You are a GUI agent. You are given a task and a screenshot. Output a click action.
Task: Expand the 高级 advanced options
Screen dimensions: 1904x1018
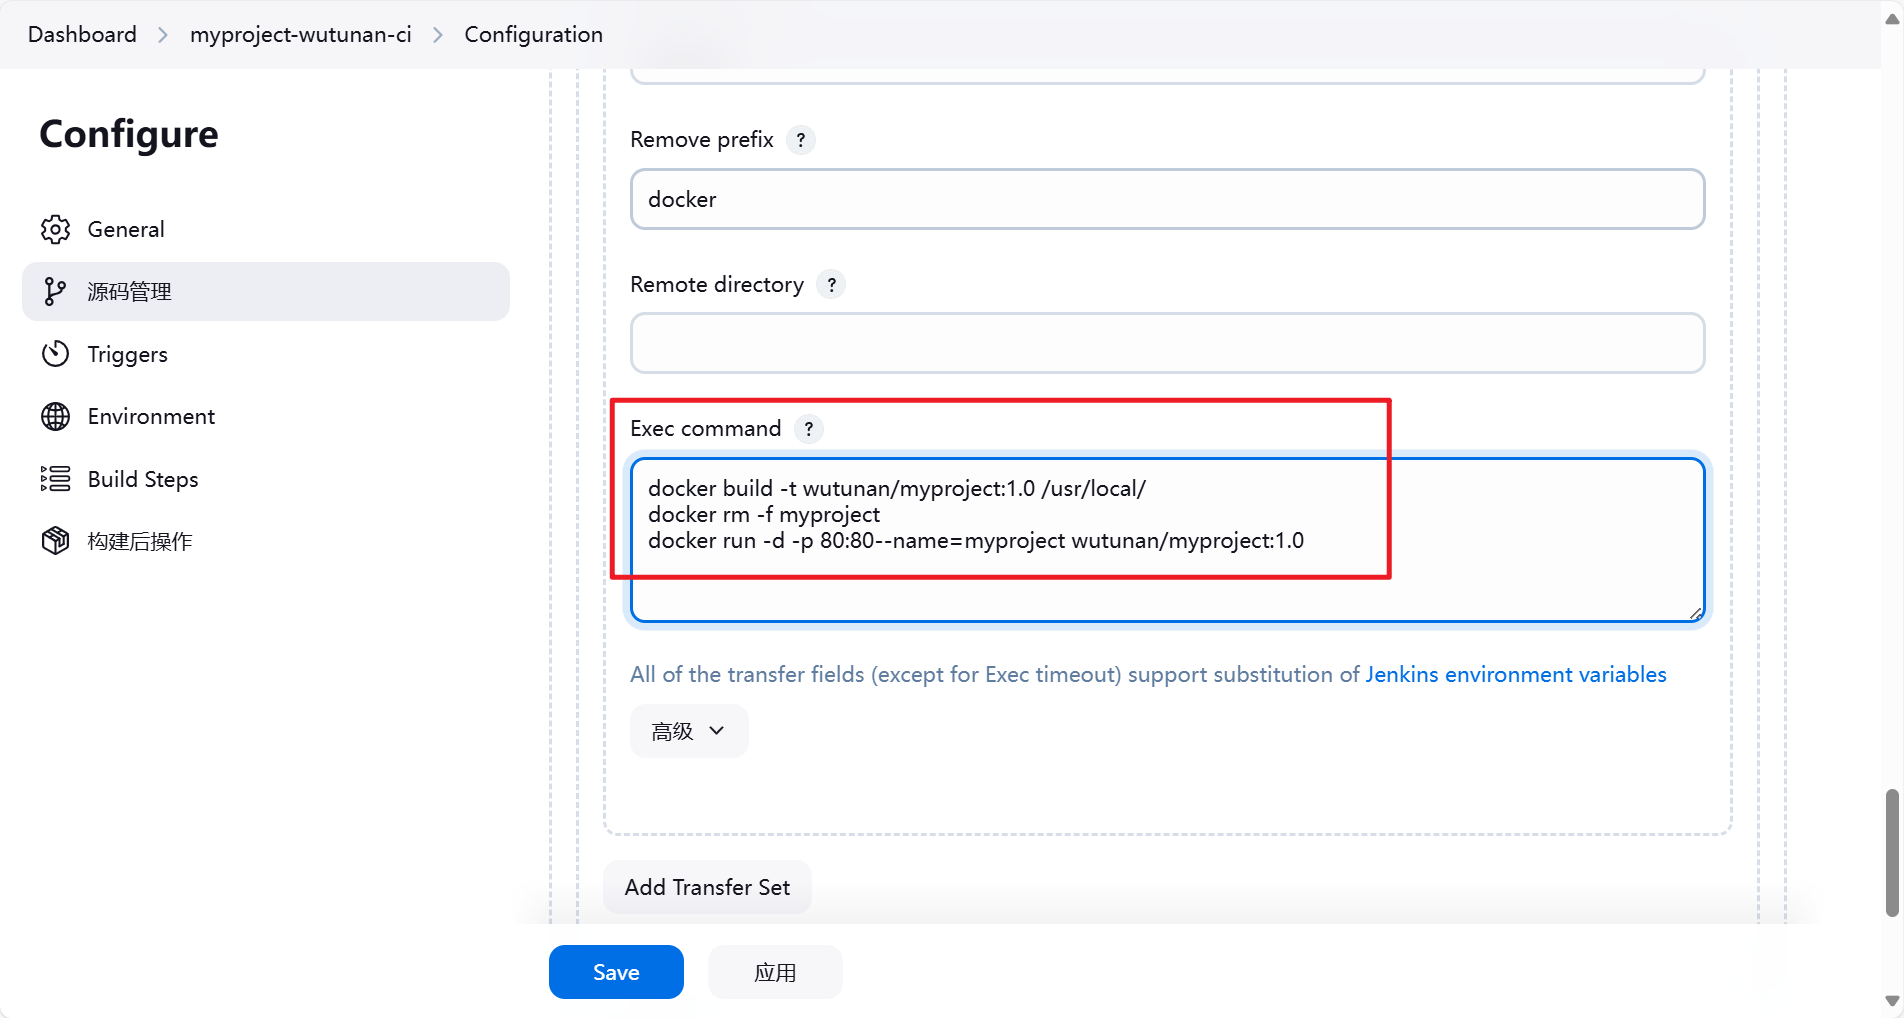point(689,731)
